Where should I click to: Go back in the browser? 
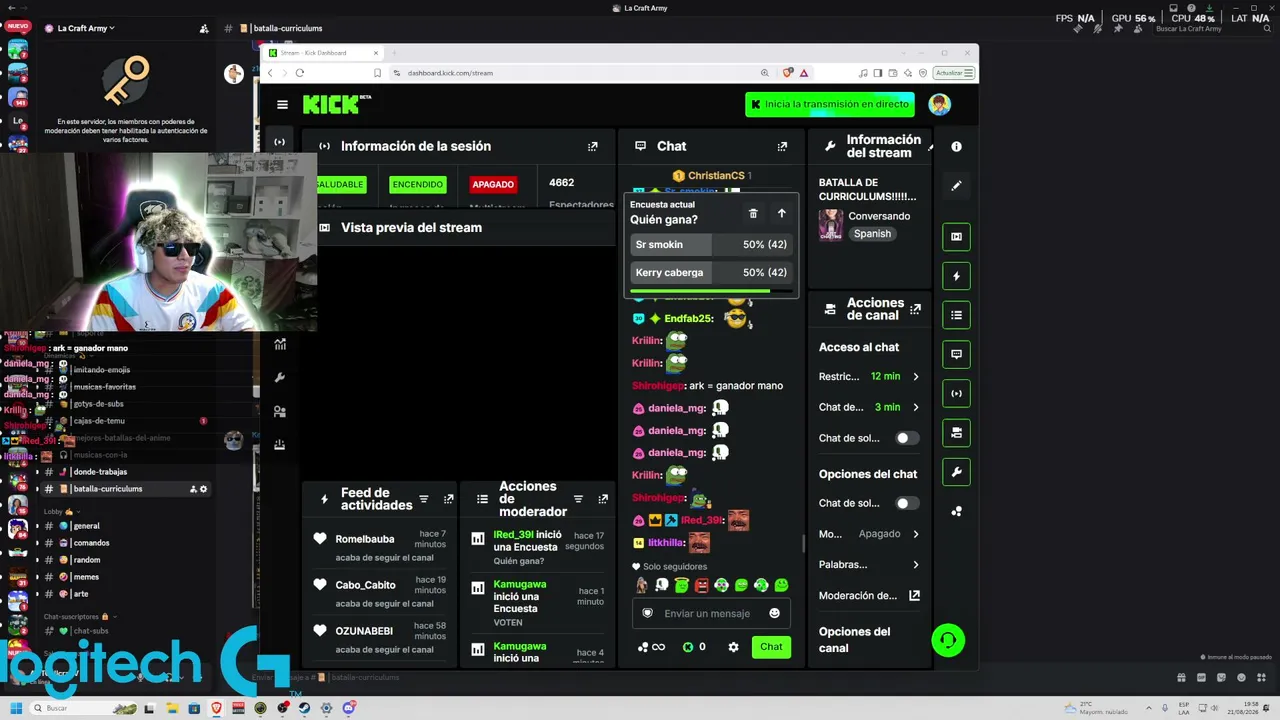[270, 73]
